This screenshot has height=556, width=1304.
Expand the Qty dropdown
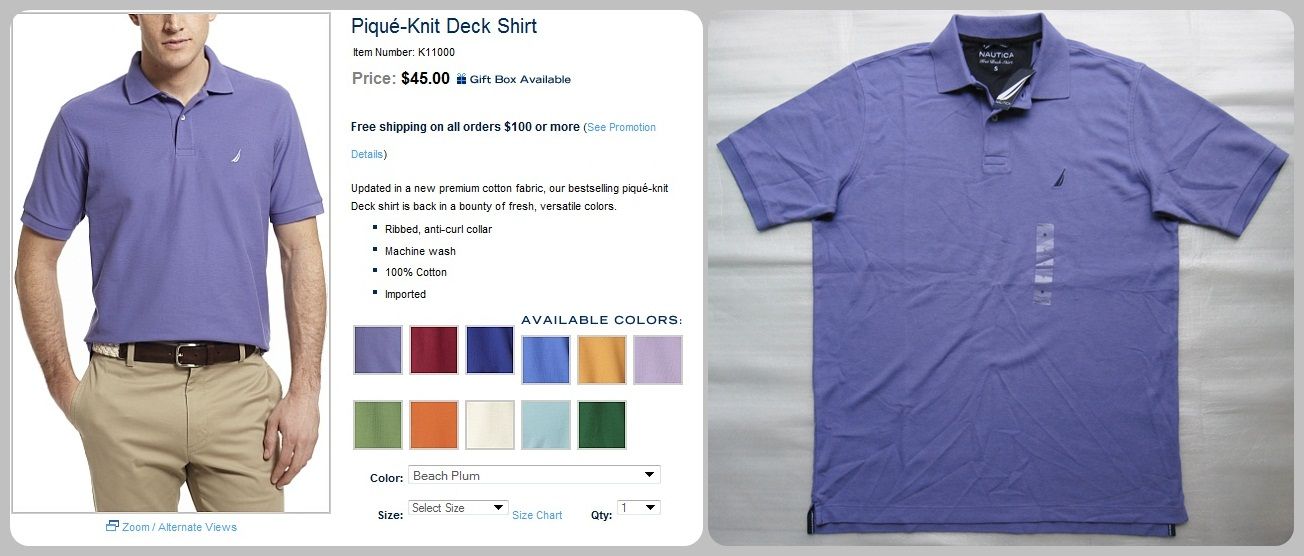click(639, 508)
